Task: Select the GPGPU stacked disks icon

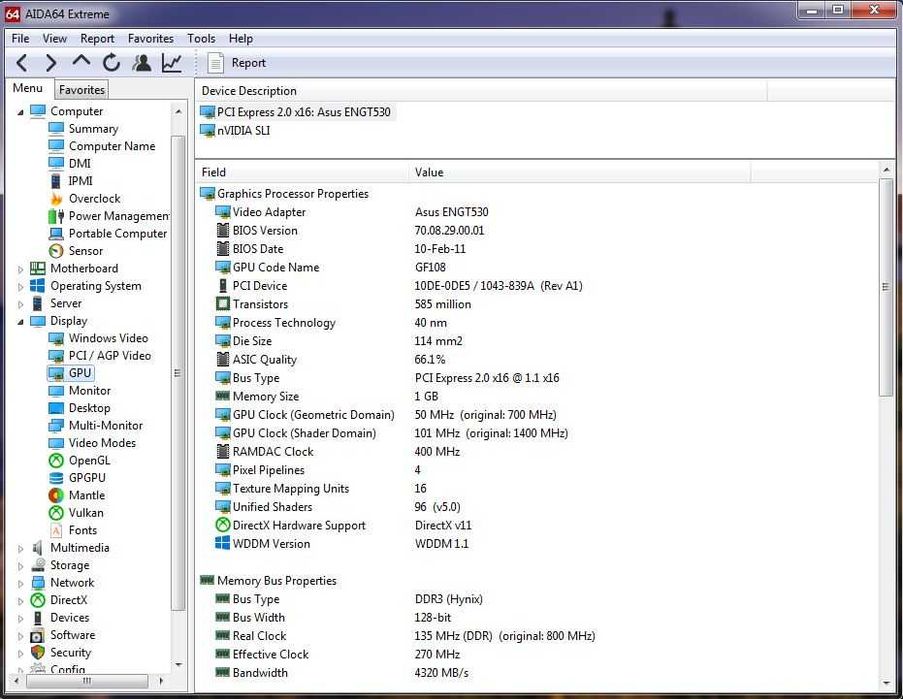Action: coord(56,478)
